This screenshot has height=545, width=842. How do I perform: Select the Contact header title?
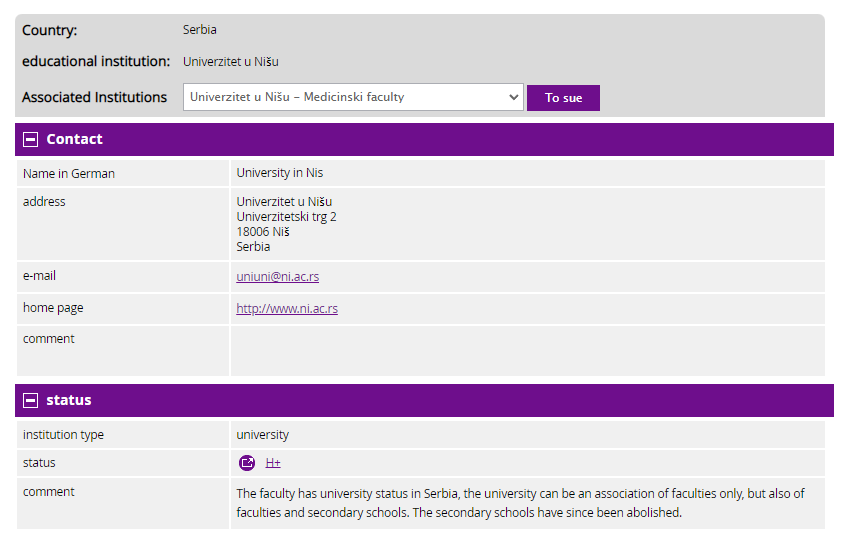point(74,139)
